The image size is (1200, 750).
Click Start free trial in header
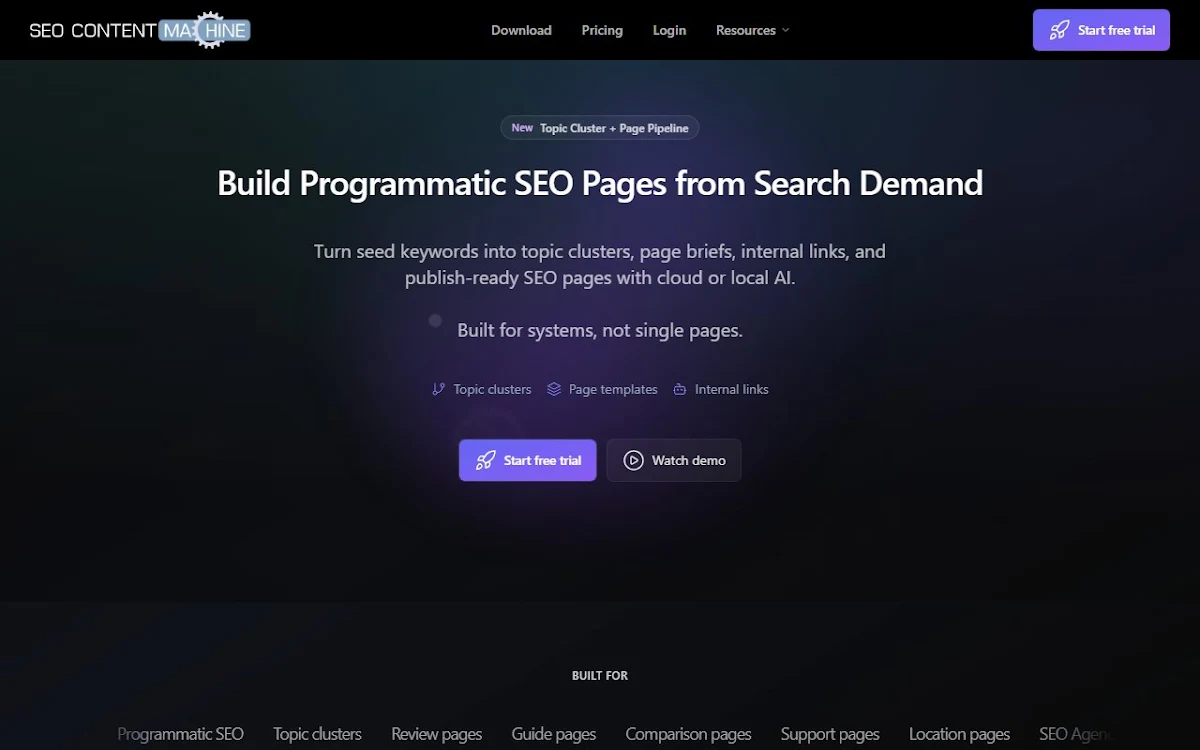coord(1101,30)
